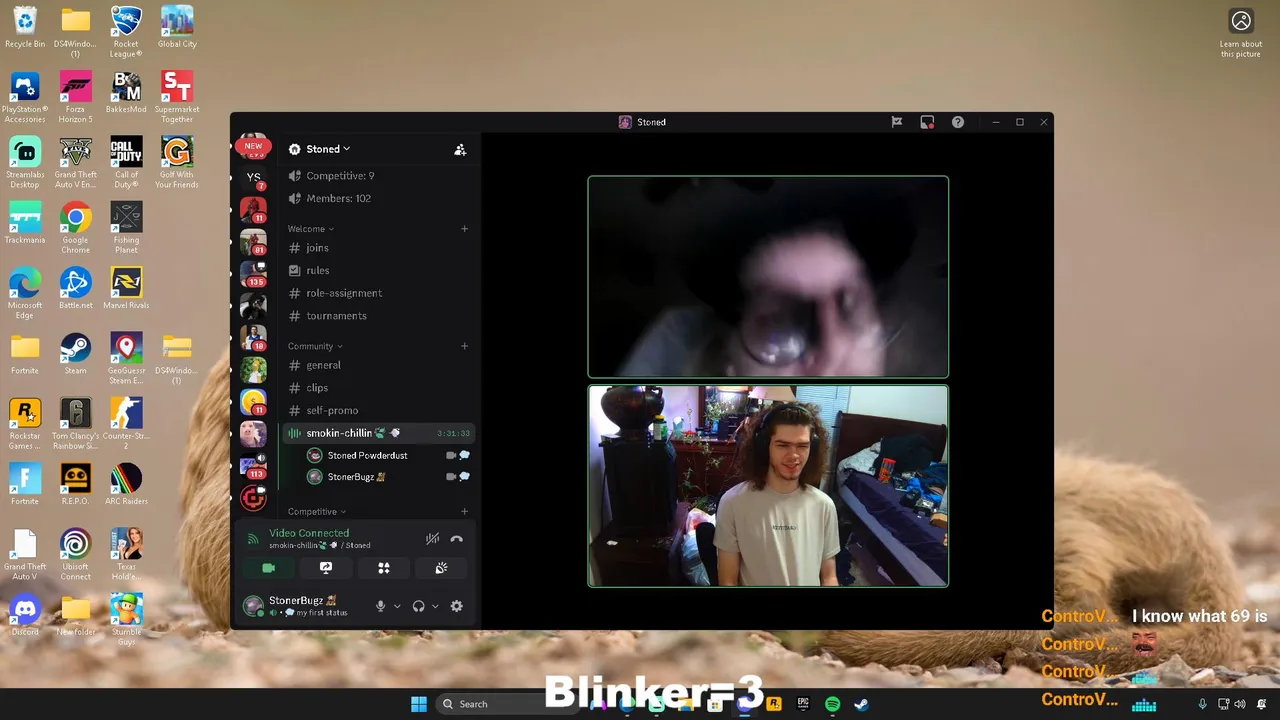
Task: Open Learn about this picture
Action: click(x=1241, y=33)
